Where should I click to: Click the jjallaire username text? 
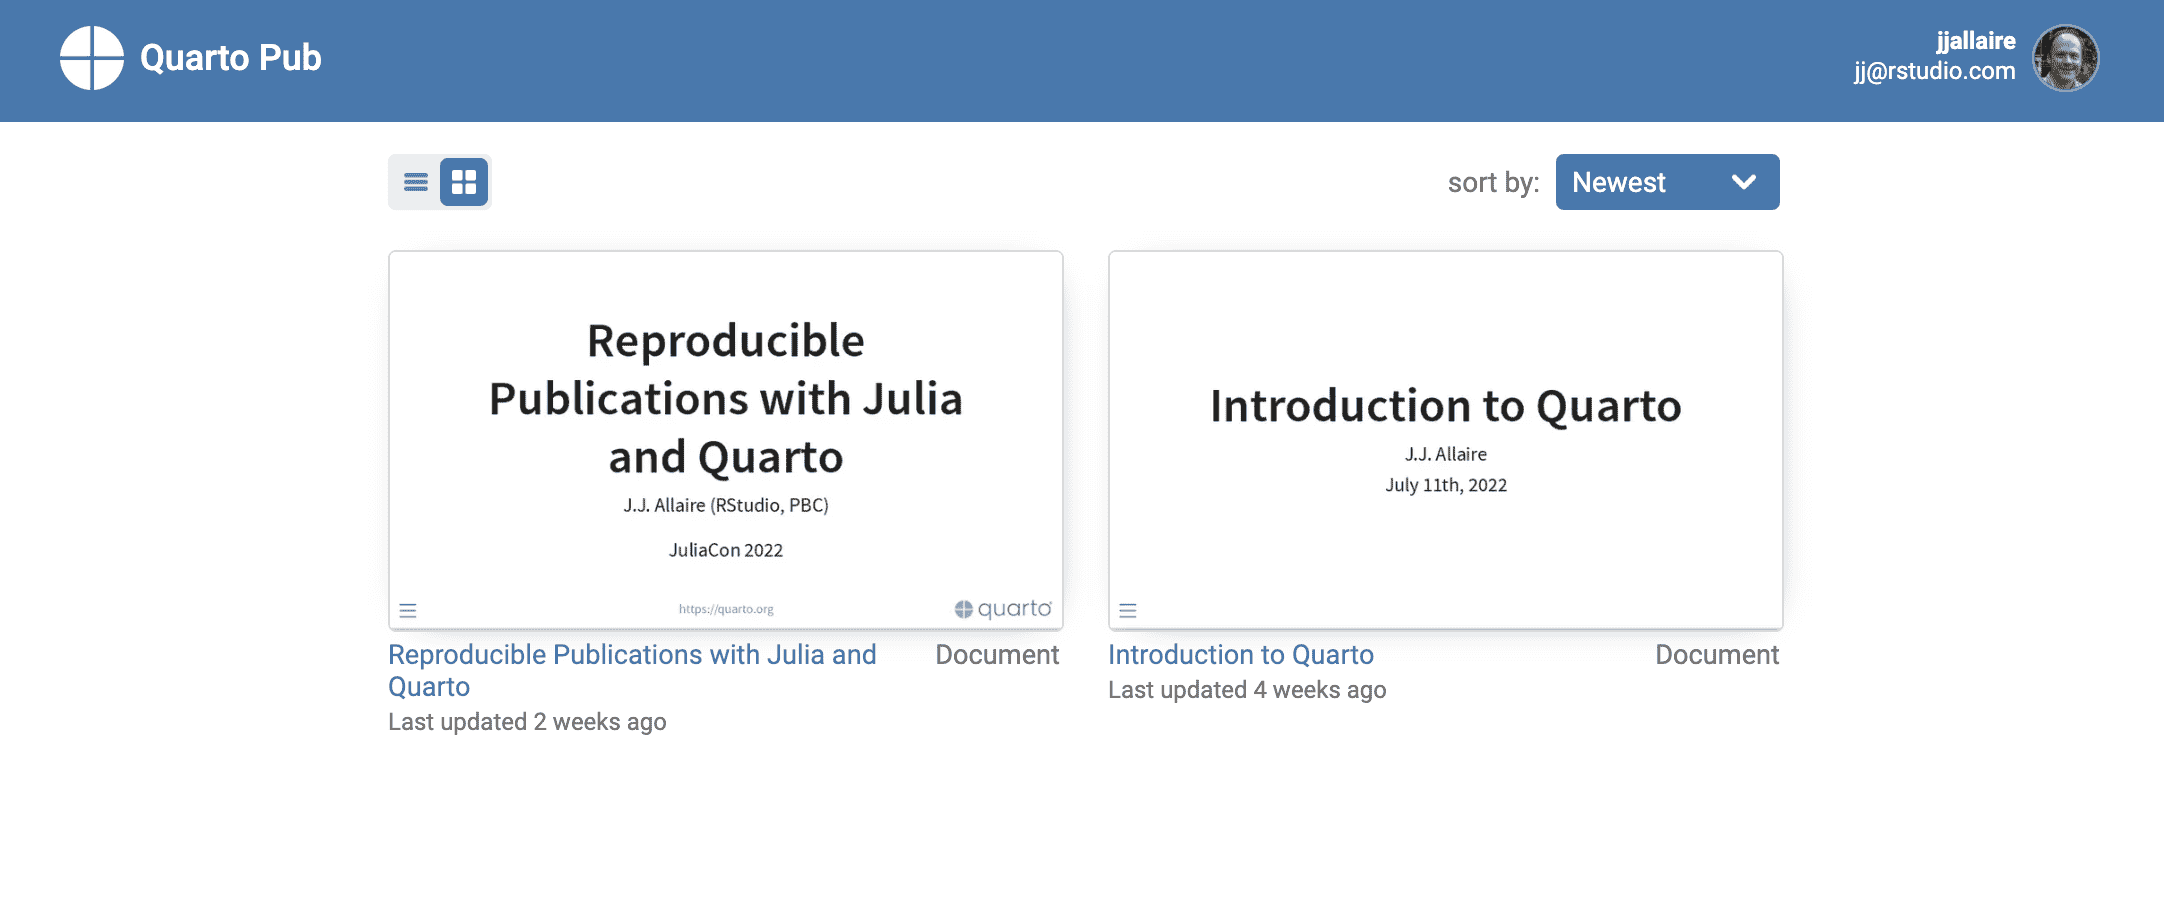point(1975,41)
